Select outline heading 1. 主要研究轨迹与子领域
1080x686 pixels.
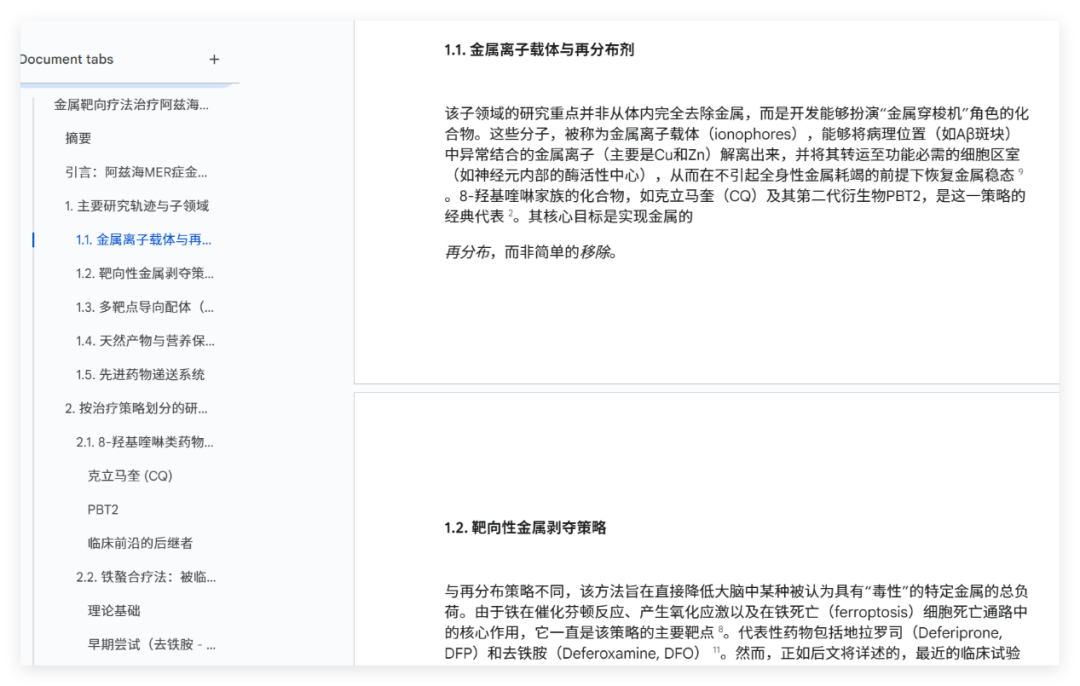click(x=136, y=206)
